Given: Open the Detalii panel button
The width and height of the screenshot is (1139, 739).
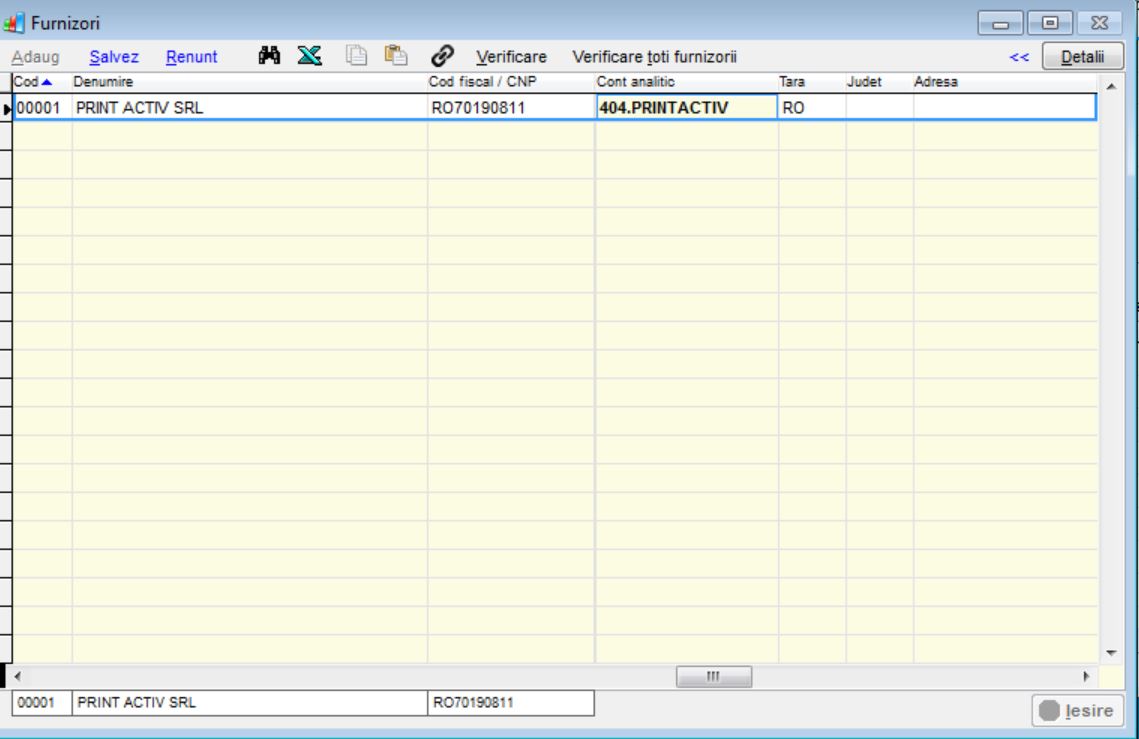Looking at the screenshot, I should point(1082,57).
